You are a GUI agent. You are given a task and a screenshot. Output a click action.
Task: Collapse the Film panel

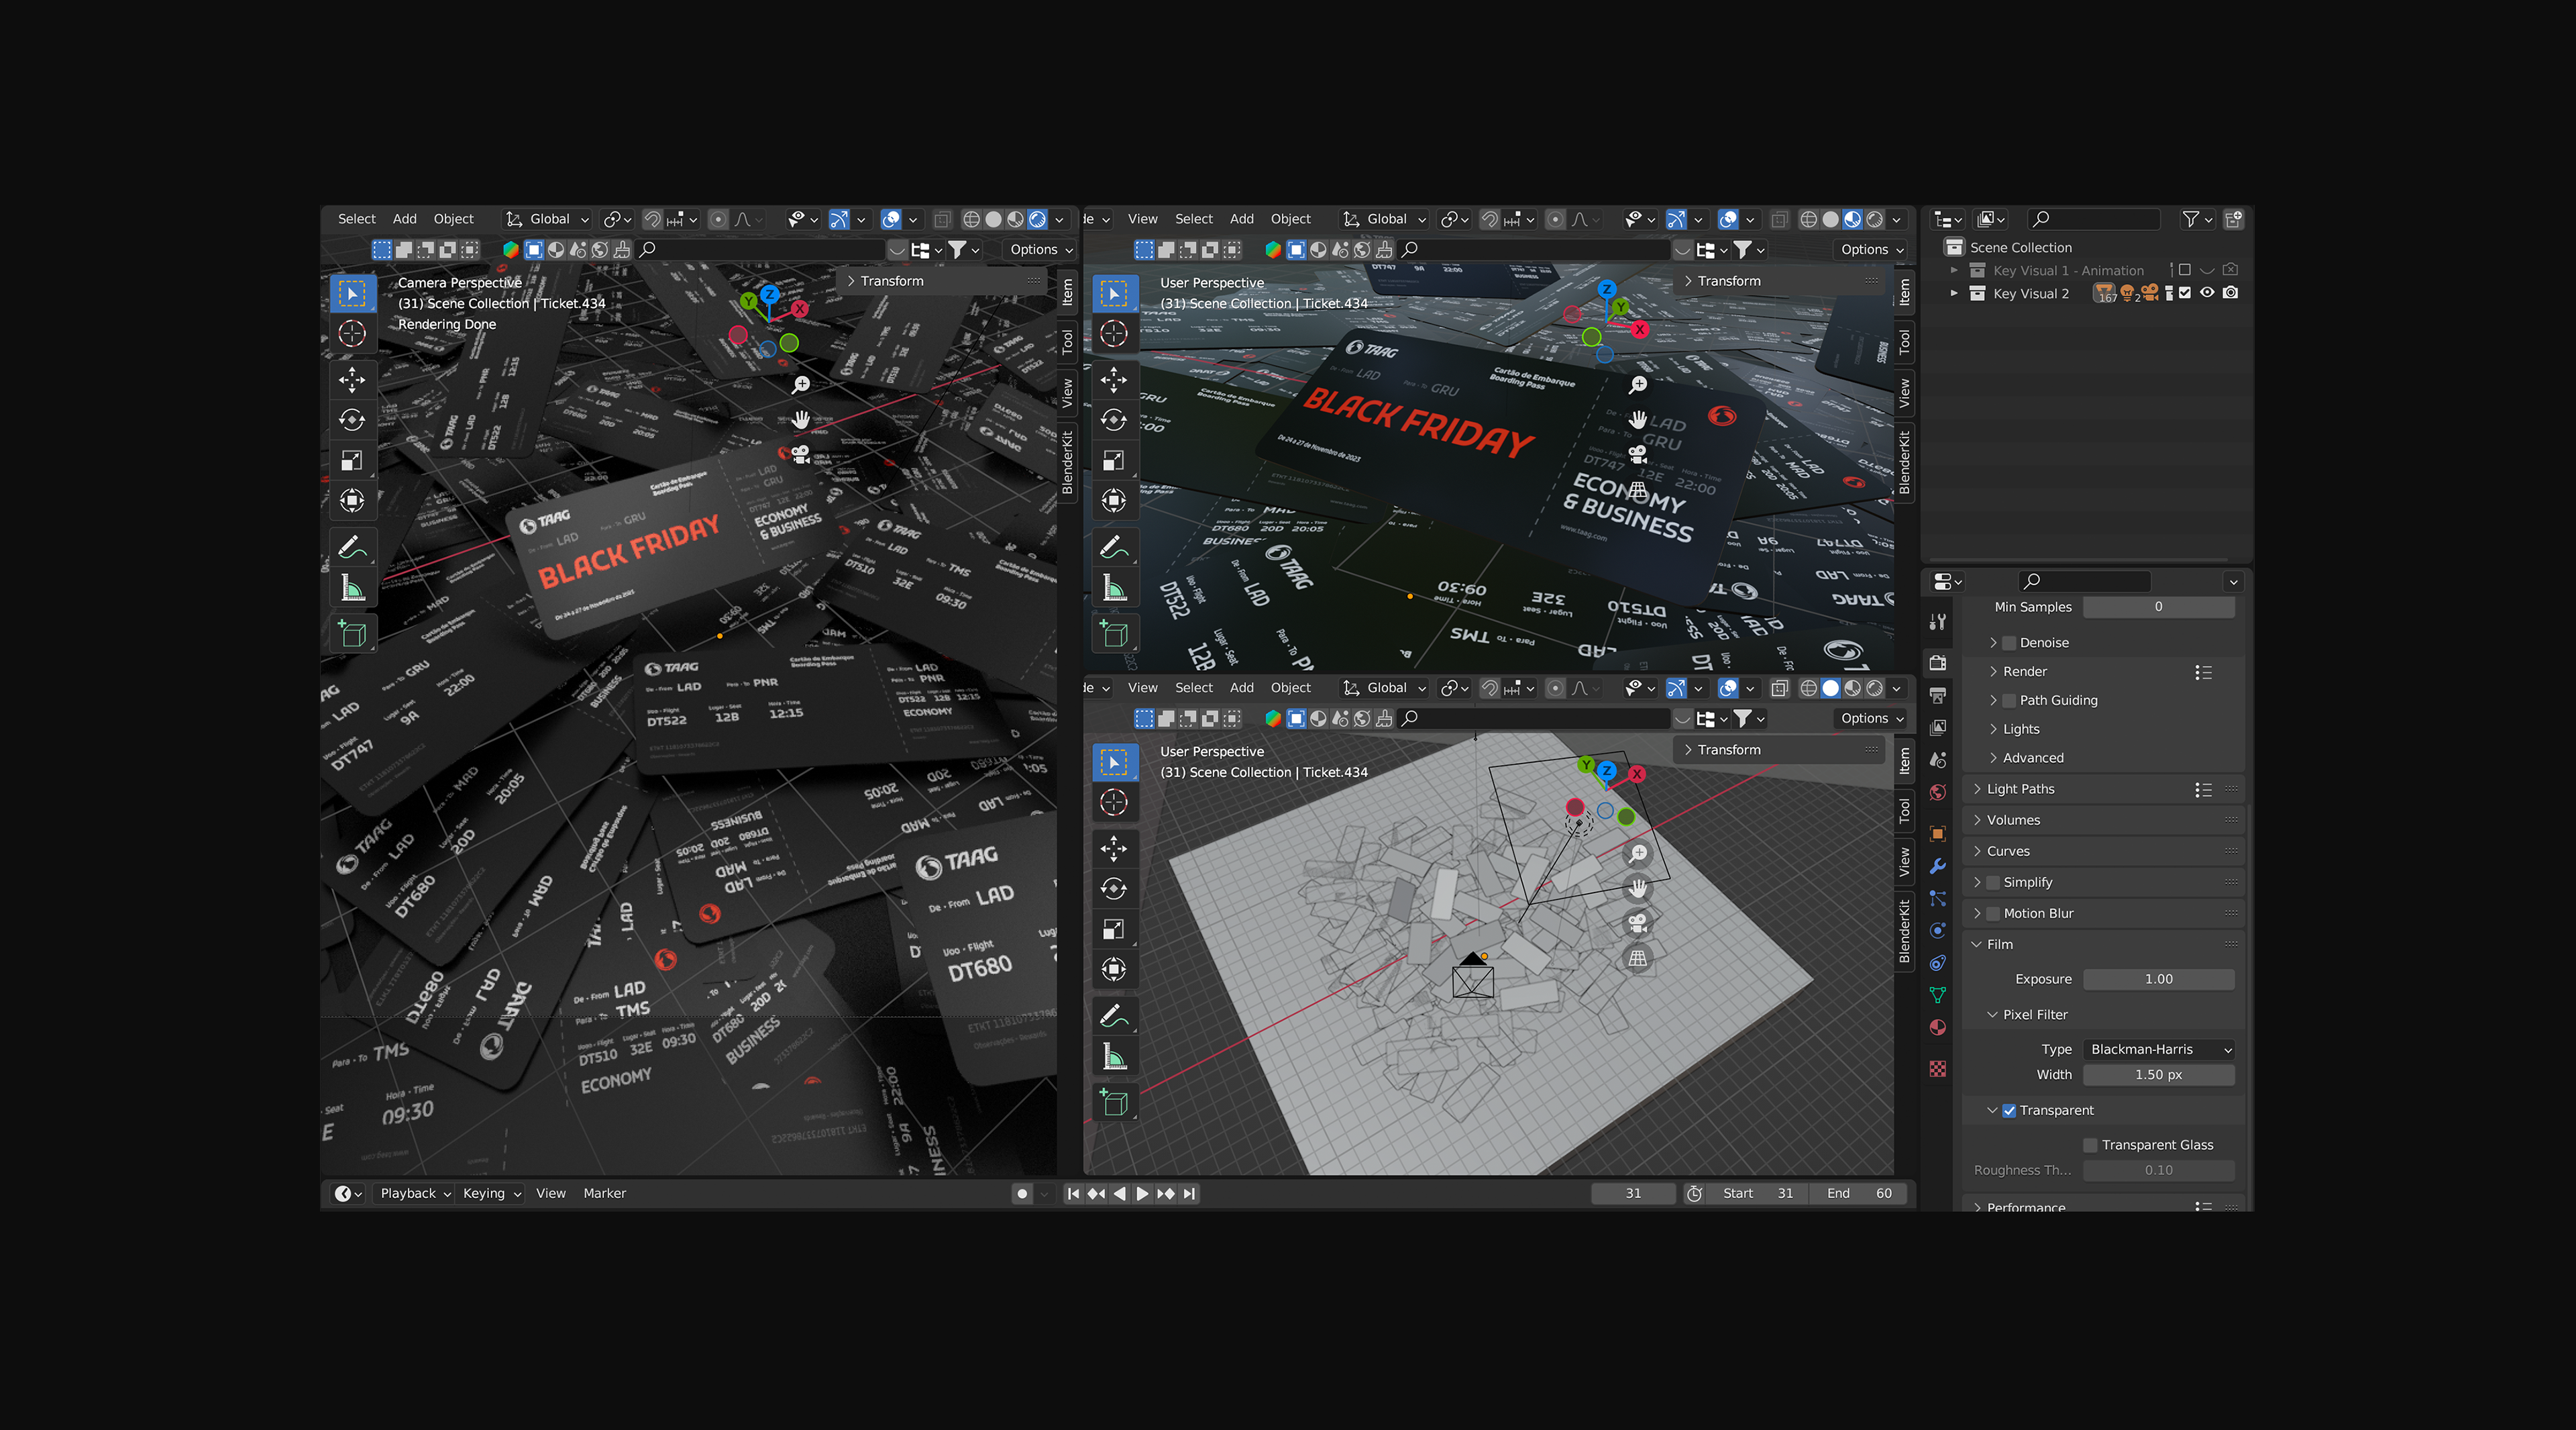click(x=1977, y=945)
